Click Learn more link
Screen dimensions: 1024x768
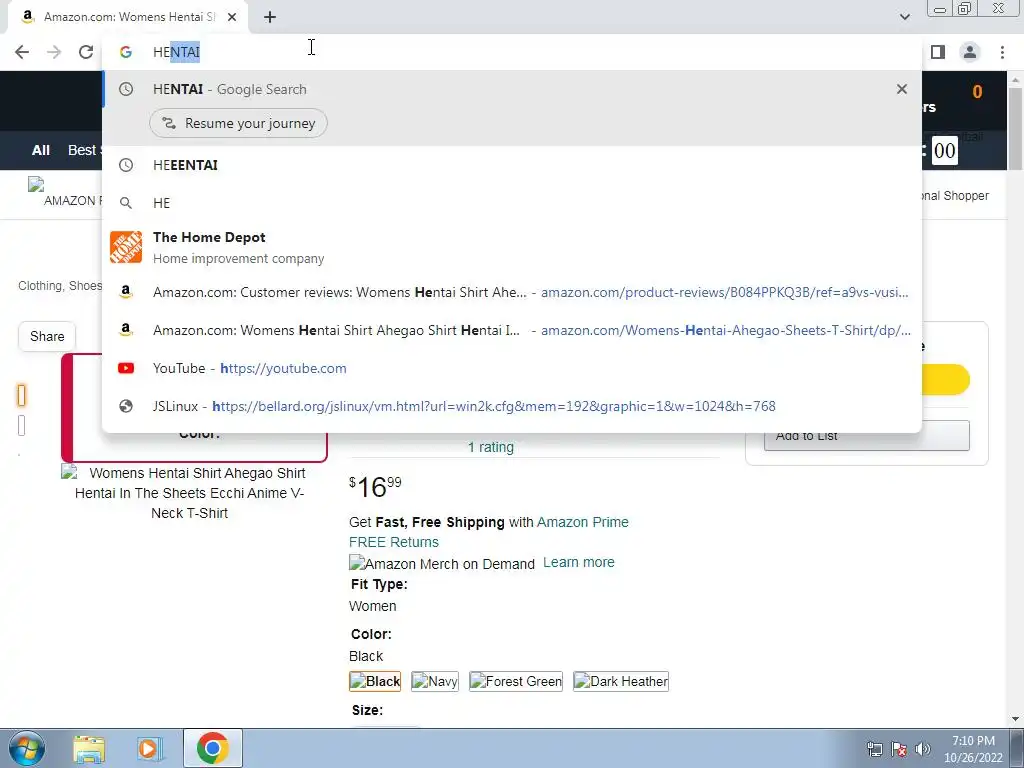pyautogui.click(x=579, y=562)
